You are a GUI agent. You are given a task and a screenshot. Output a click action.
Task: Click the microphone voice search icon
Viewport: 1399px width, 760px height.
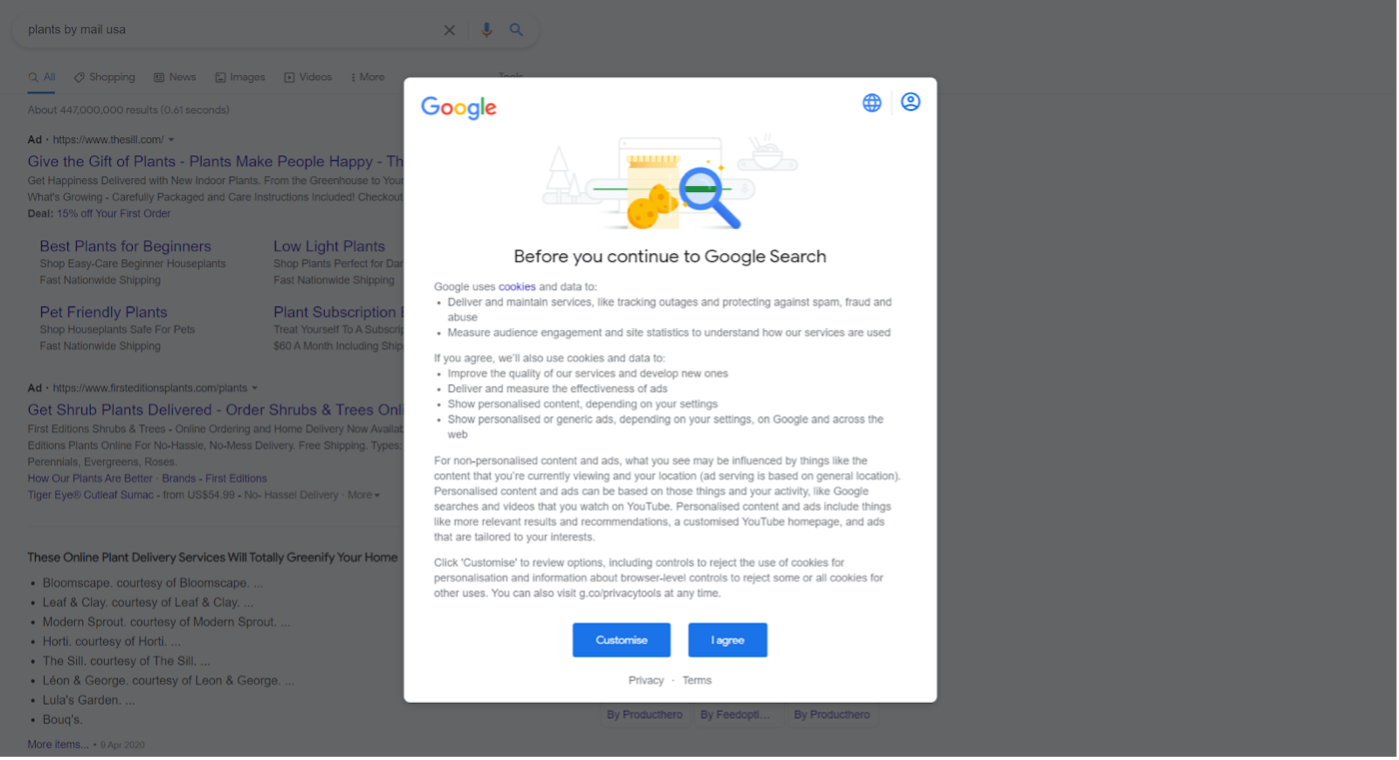pyautogui.click(x=486, y=30)
